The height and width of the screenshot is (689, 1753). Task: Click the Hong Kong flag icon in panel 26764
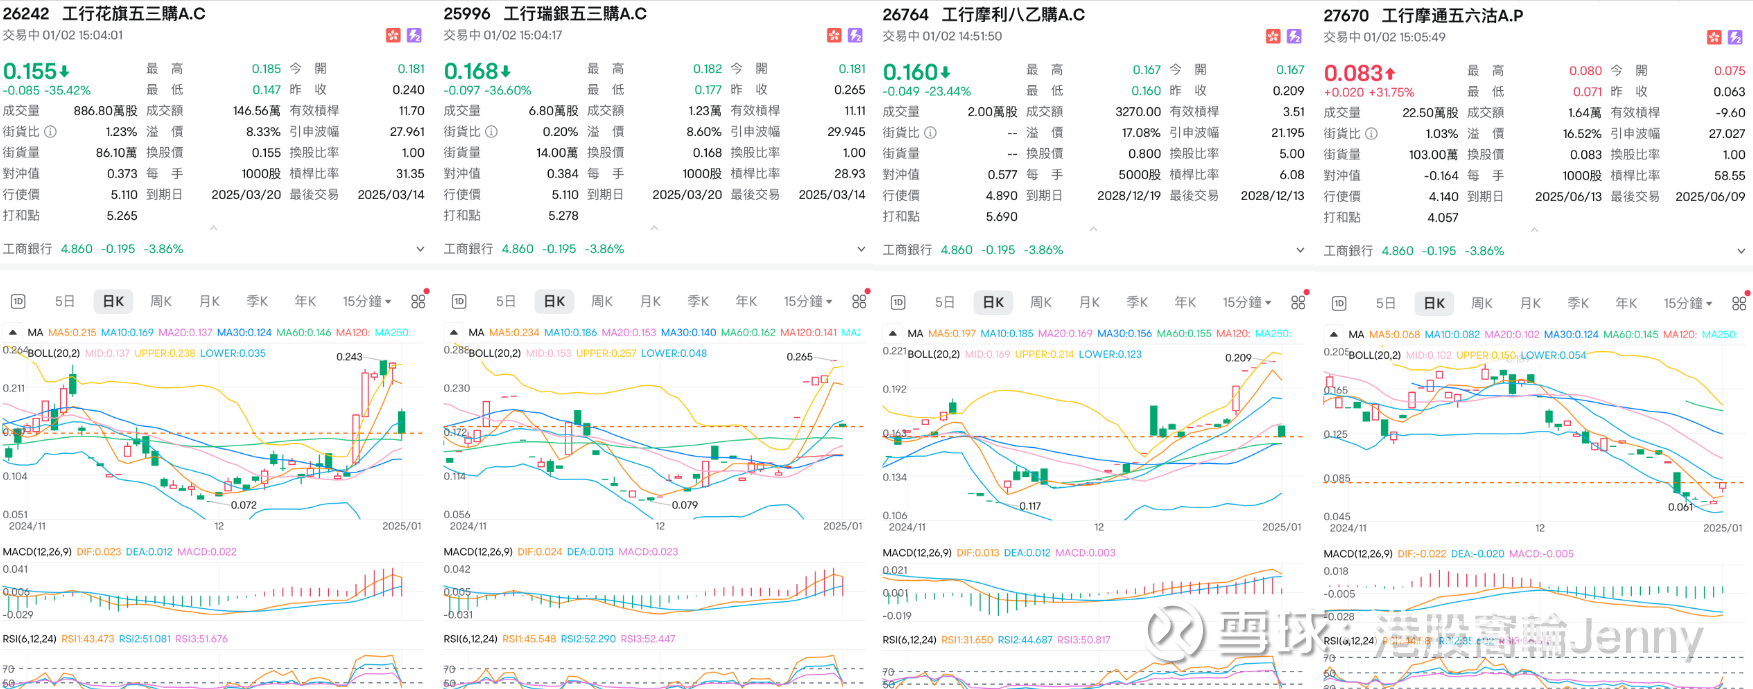[x=1273, y=36]
